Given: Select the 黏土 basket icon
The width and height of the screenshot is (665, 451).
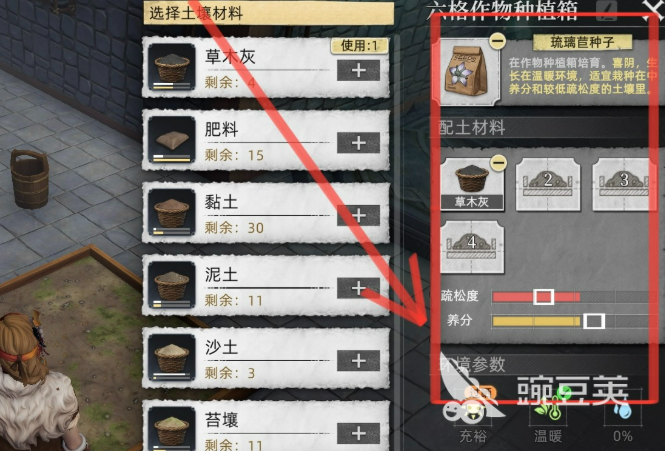Looking at the screenshot, I should point(172,212).
